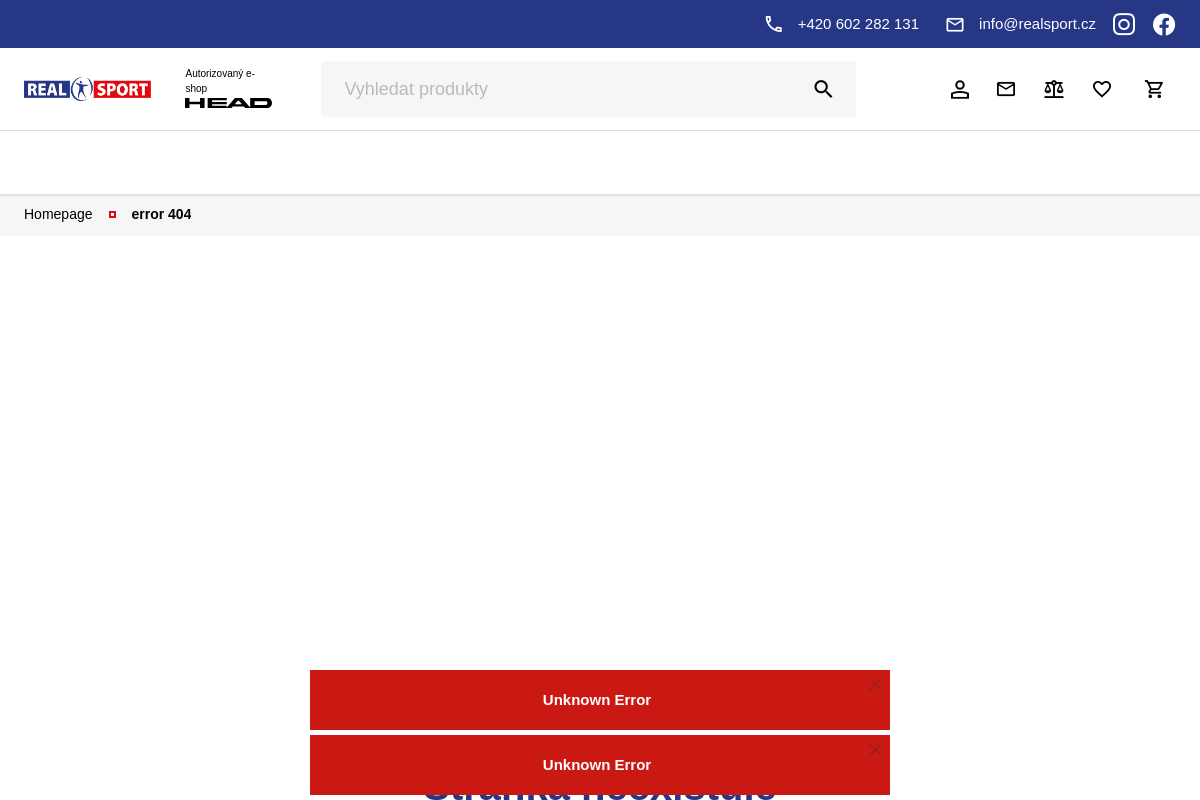
Task: Click the upper Unknown Error message text
Action: click(597, 700)
